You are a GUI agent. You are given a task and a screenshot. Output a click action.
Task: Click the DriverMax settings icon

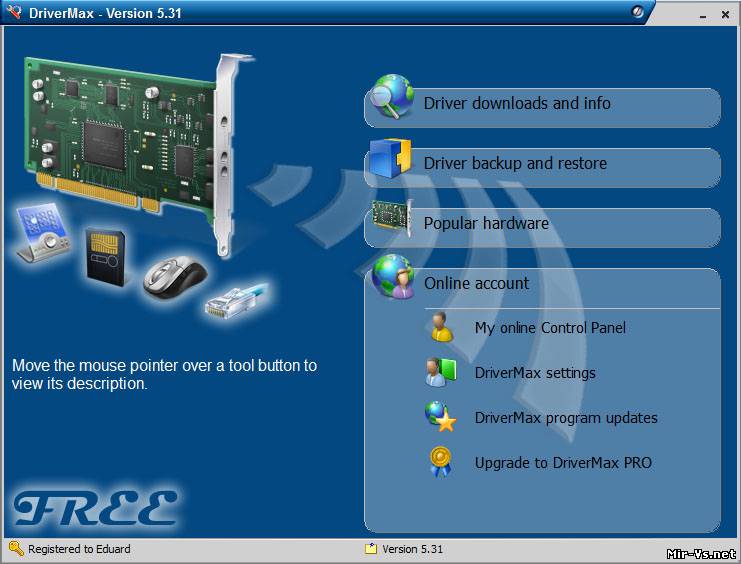coord(440,372)
